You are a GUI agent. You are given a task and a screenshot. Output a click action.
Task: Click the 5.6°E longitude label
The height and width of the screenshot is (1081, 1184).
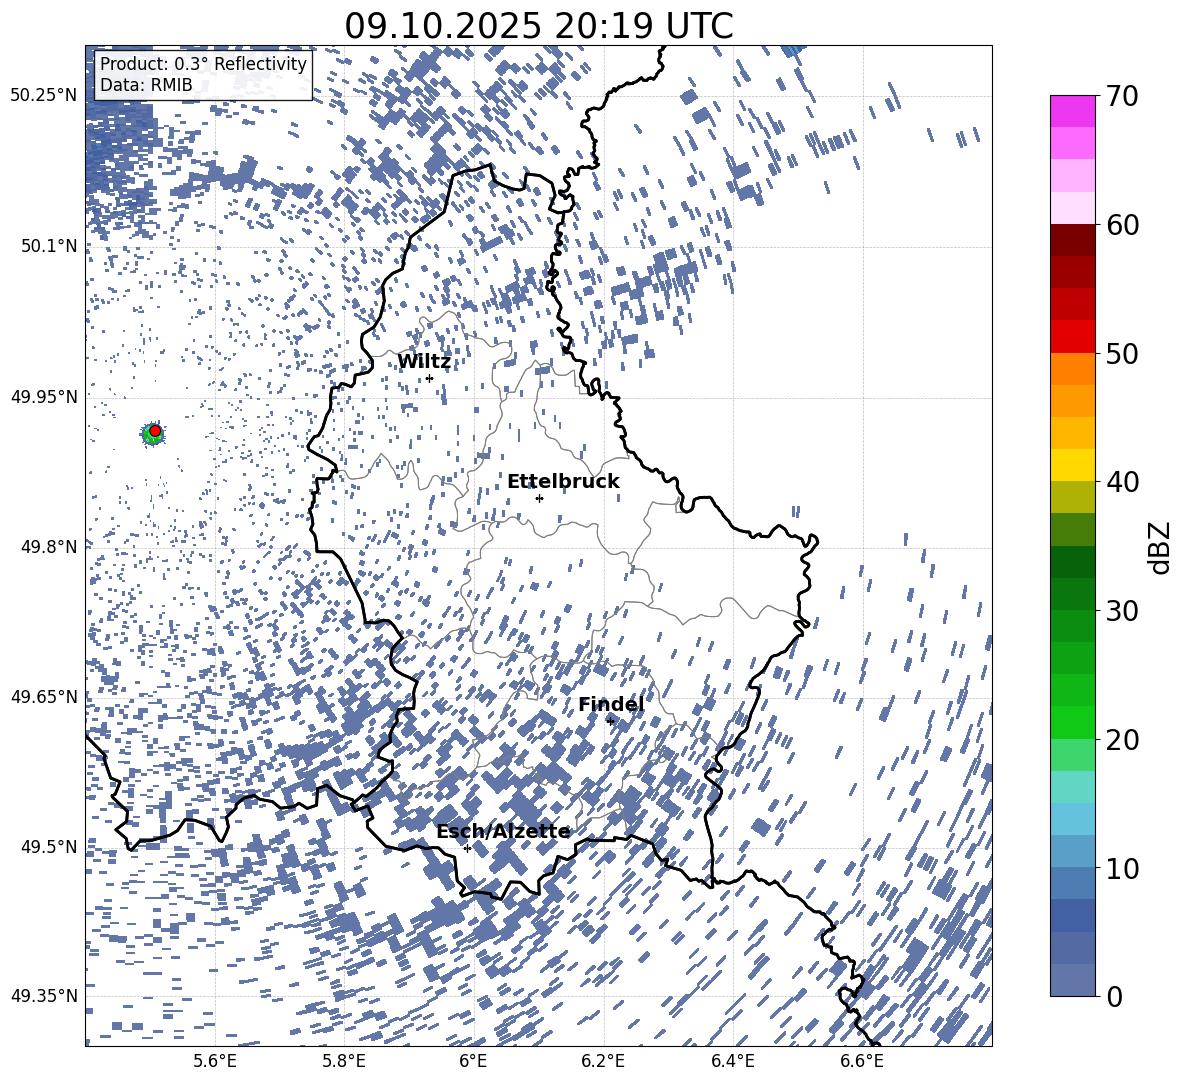click(215, 1061)
